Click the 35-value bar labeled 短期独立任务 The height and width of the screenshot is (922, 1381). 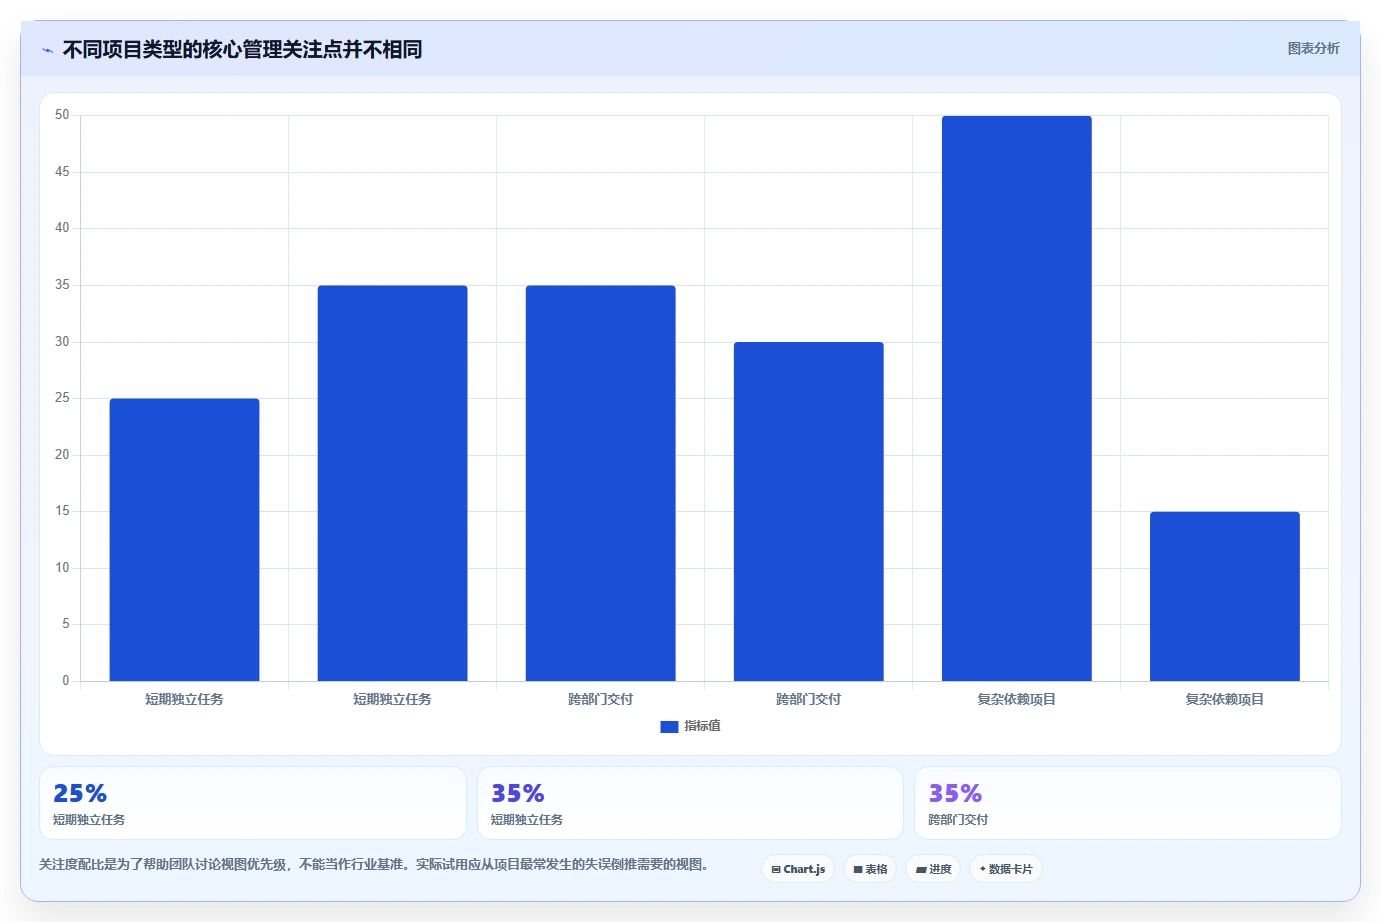pos(392,483)
